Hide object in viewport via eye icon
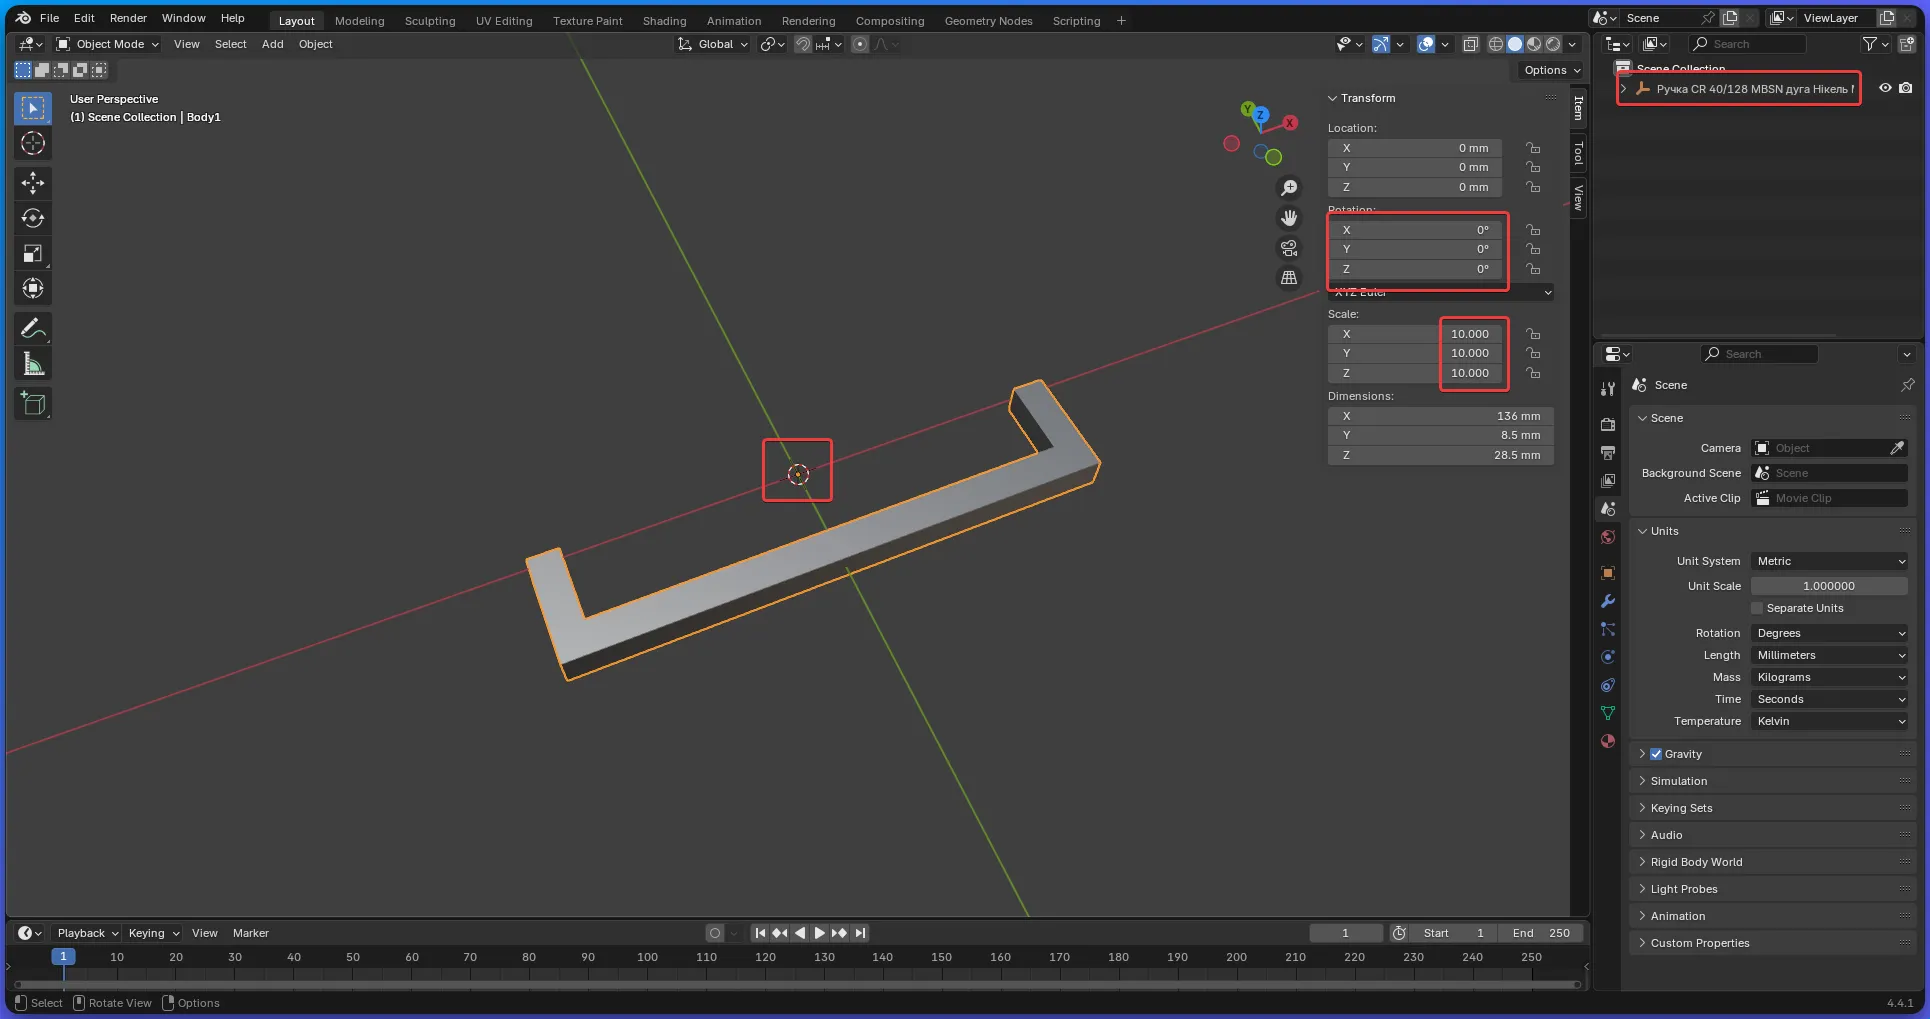 pos(1885,88)
